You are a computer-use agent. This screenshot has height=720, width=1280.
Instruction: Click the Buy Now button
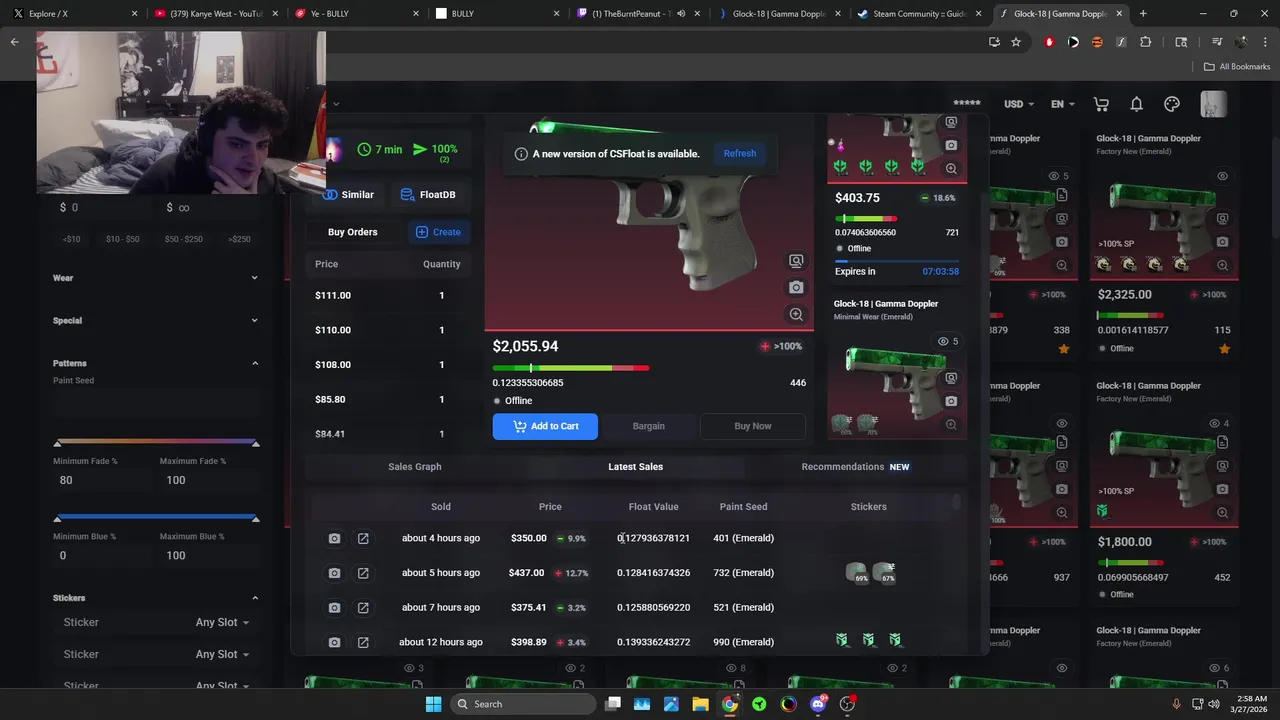[x=753, y=426]
